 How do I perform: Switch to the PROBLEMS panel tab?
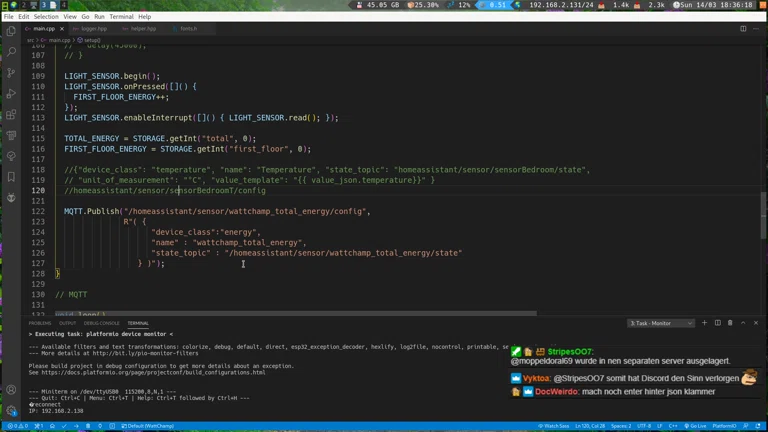[39, 323]
